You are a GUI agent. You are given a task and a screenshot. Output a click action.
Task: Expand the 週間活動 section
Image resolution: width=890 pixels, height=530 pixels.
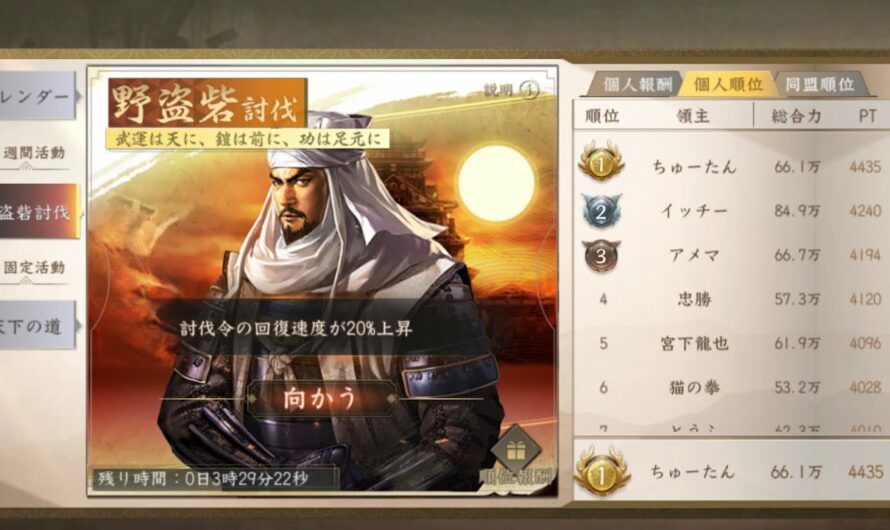(x=34, y=154)
